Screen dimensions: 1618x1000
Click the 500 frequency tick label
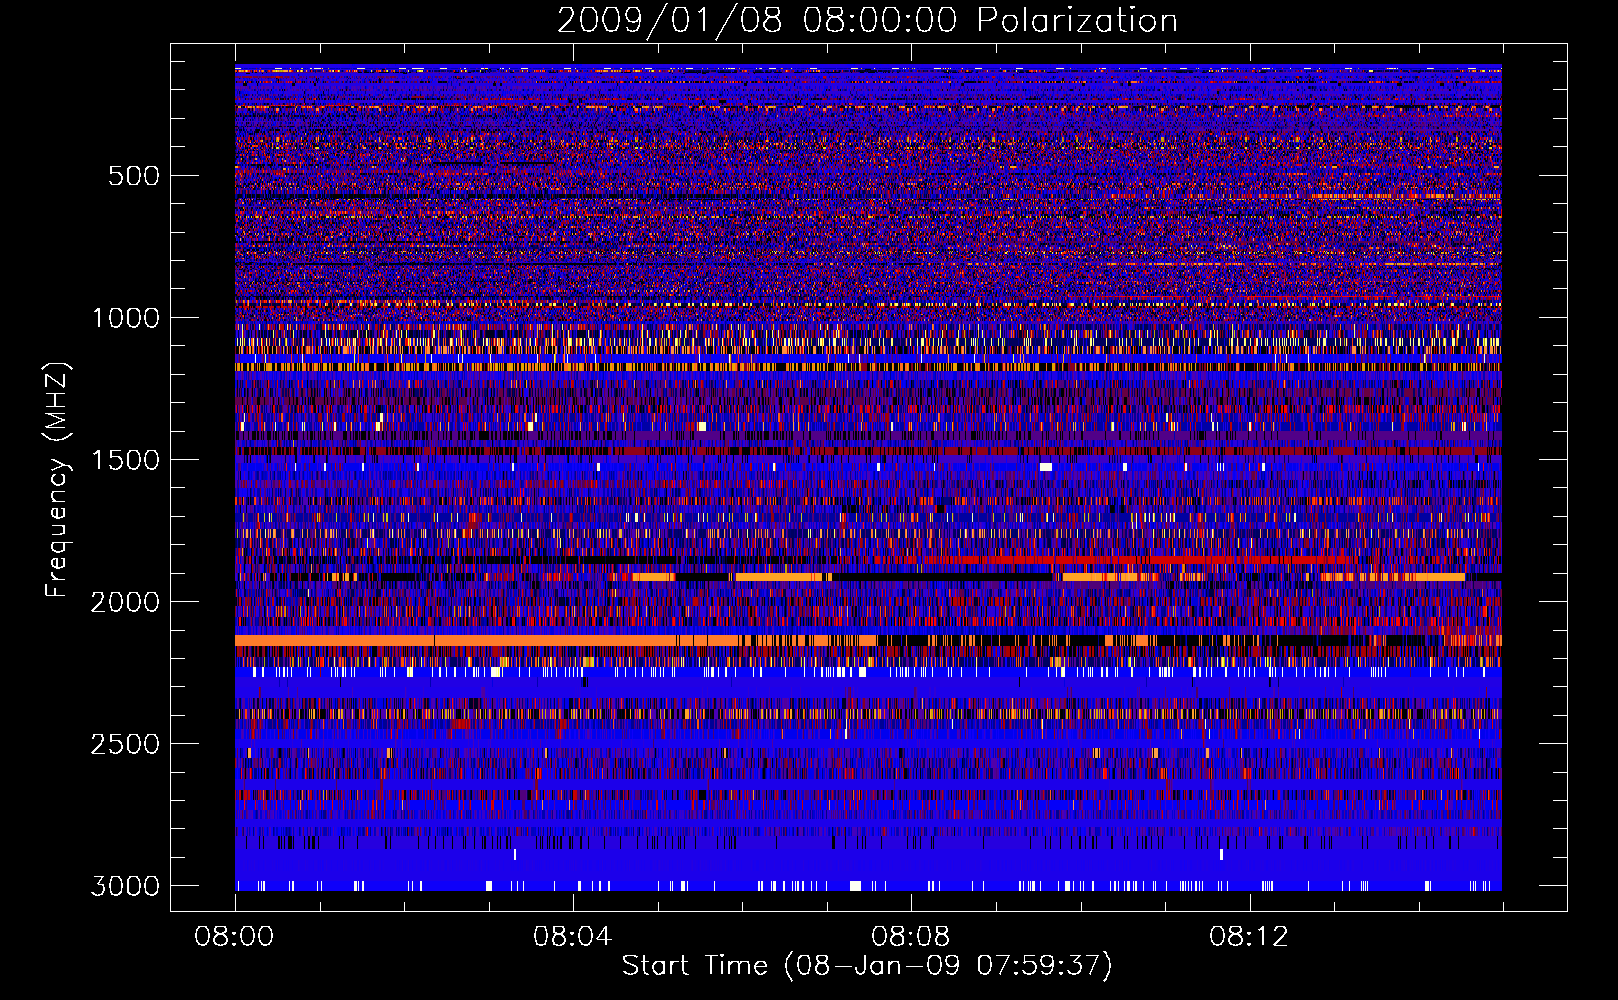[133, 176]
